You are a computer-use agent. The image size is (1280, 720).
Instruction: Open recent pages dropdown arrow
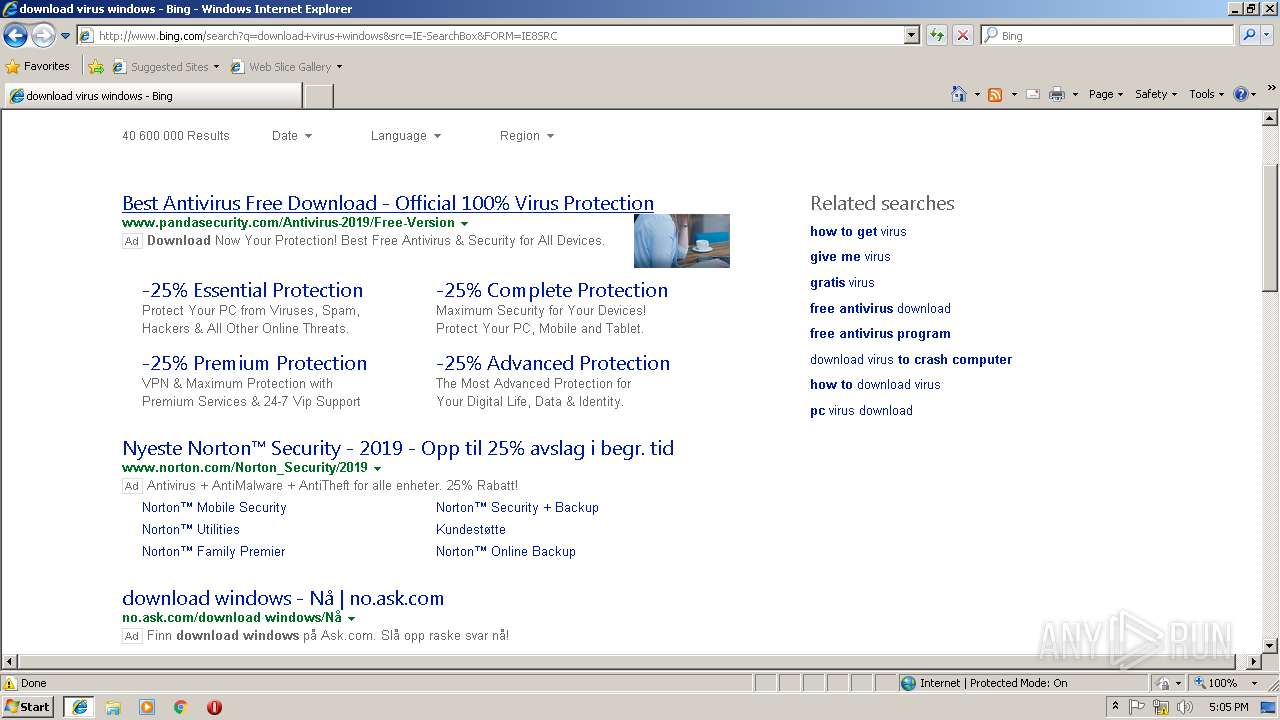click(x=65, y=36)
